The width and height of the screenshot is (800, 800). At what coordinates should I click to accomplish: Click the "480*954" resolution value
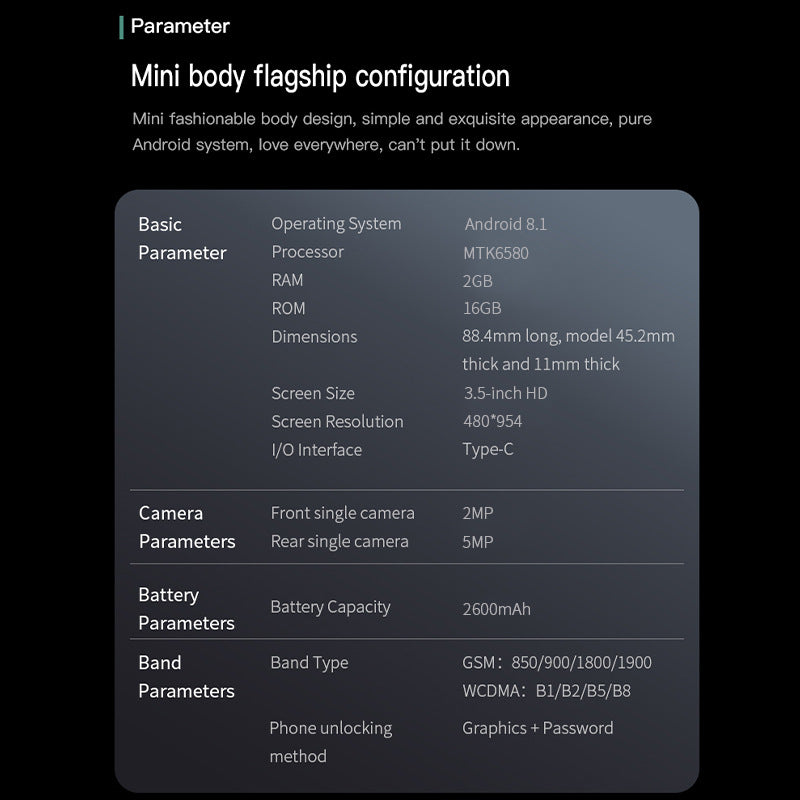tap(492, 421)
